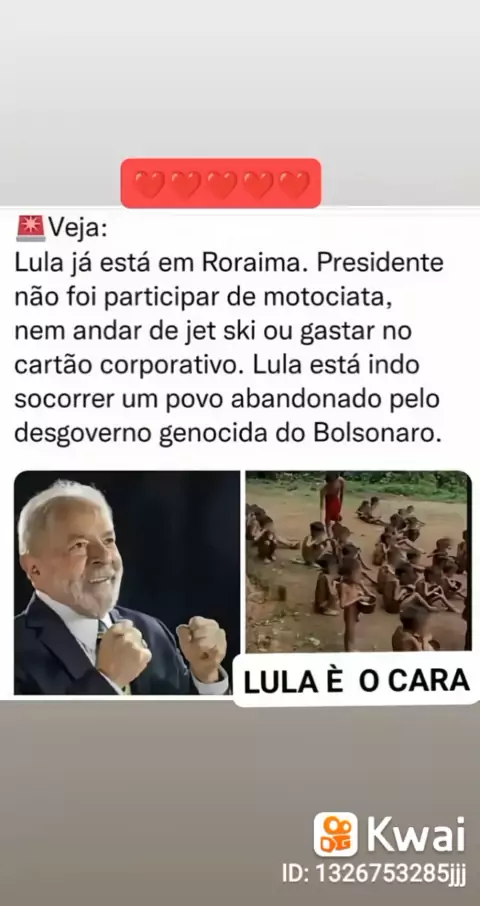Image resolution: width=480 pixels, height=906 pixels.
Task: Click the word Veja: in the post
Action: click(x=77, y=228)
